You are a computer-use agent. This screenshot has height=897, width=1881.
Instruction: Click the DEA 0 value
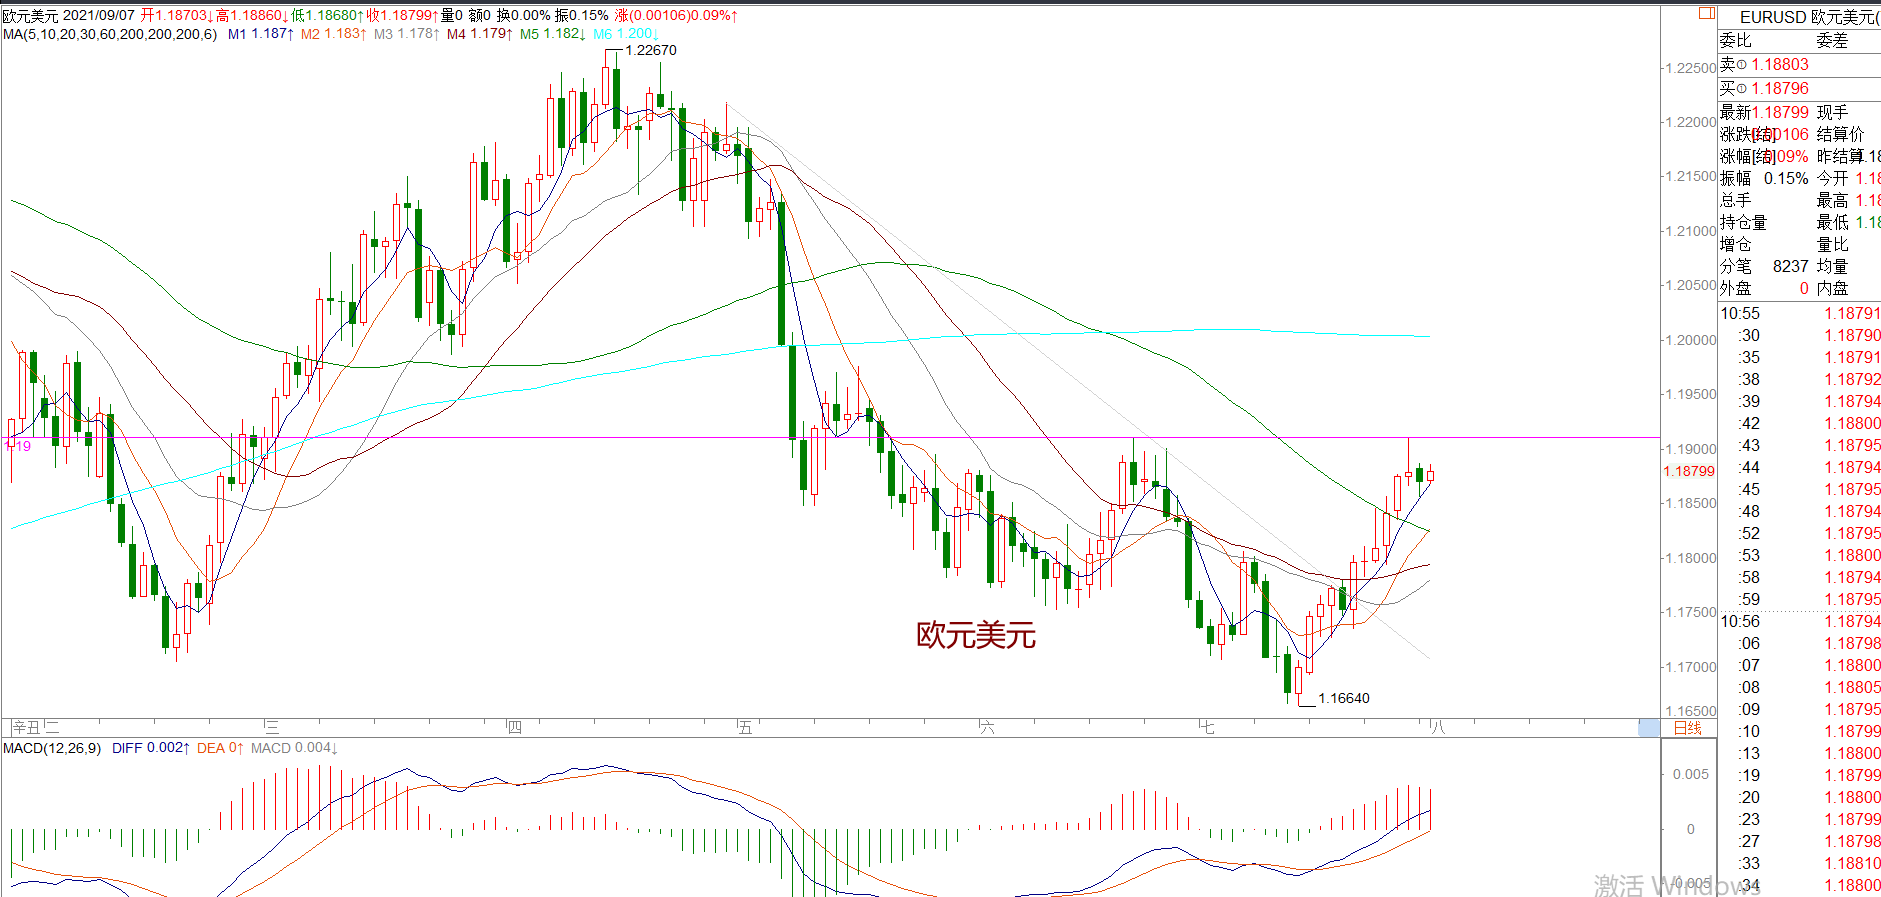220,748
